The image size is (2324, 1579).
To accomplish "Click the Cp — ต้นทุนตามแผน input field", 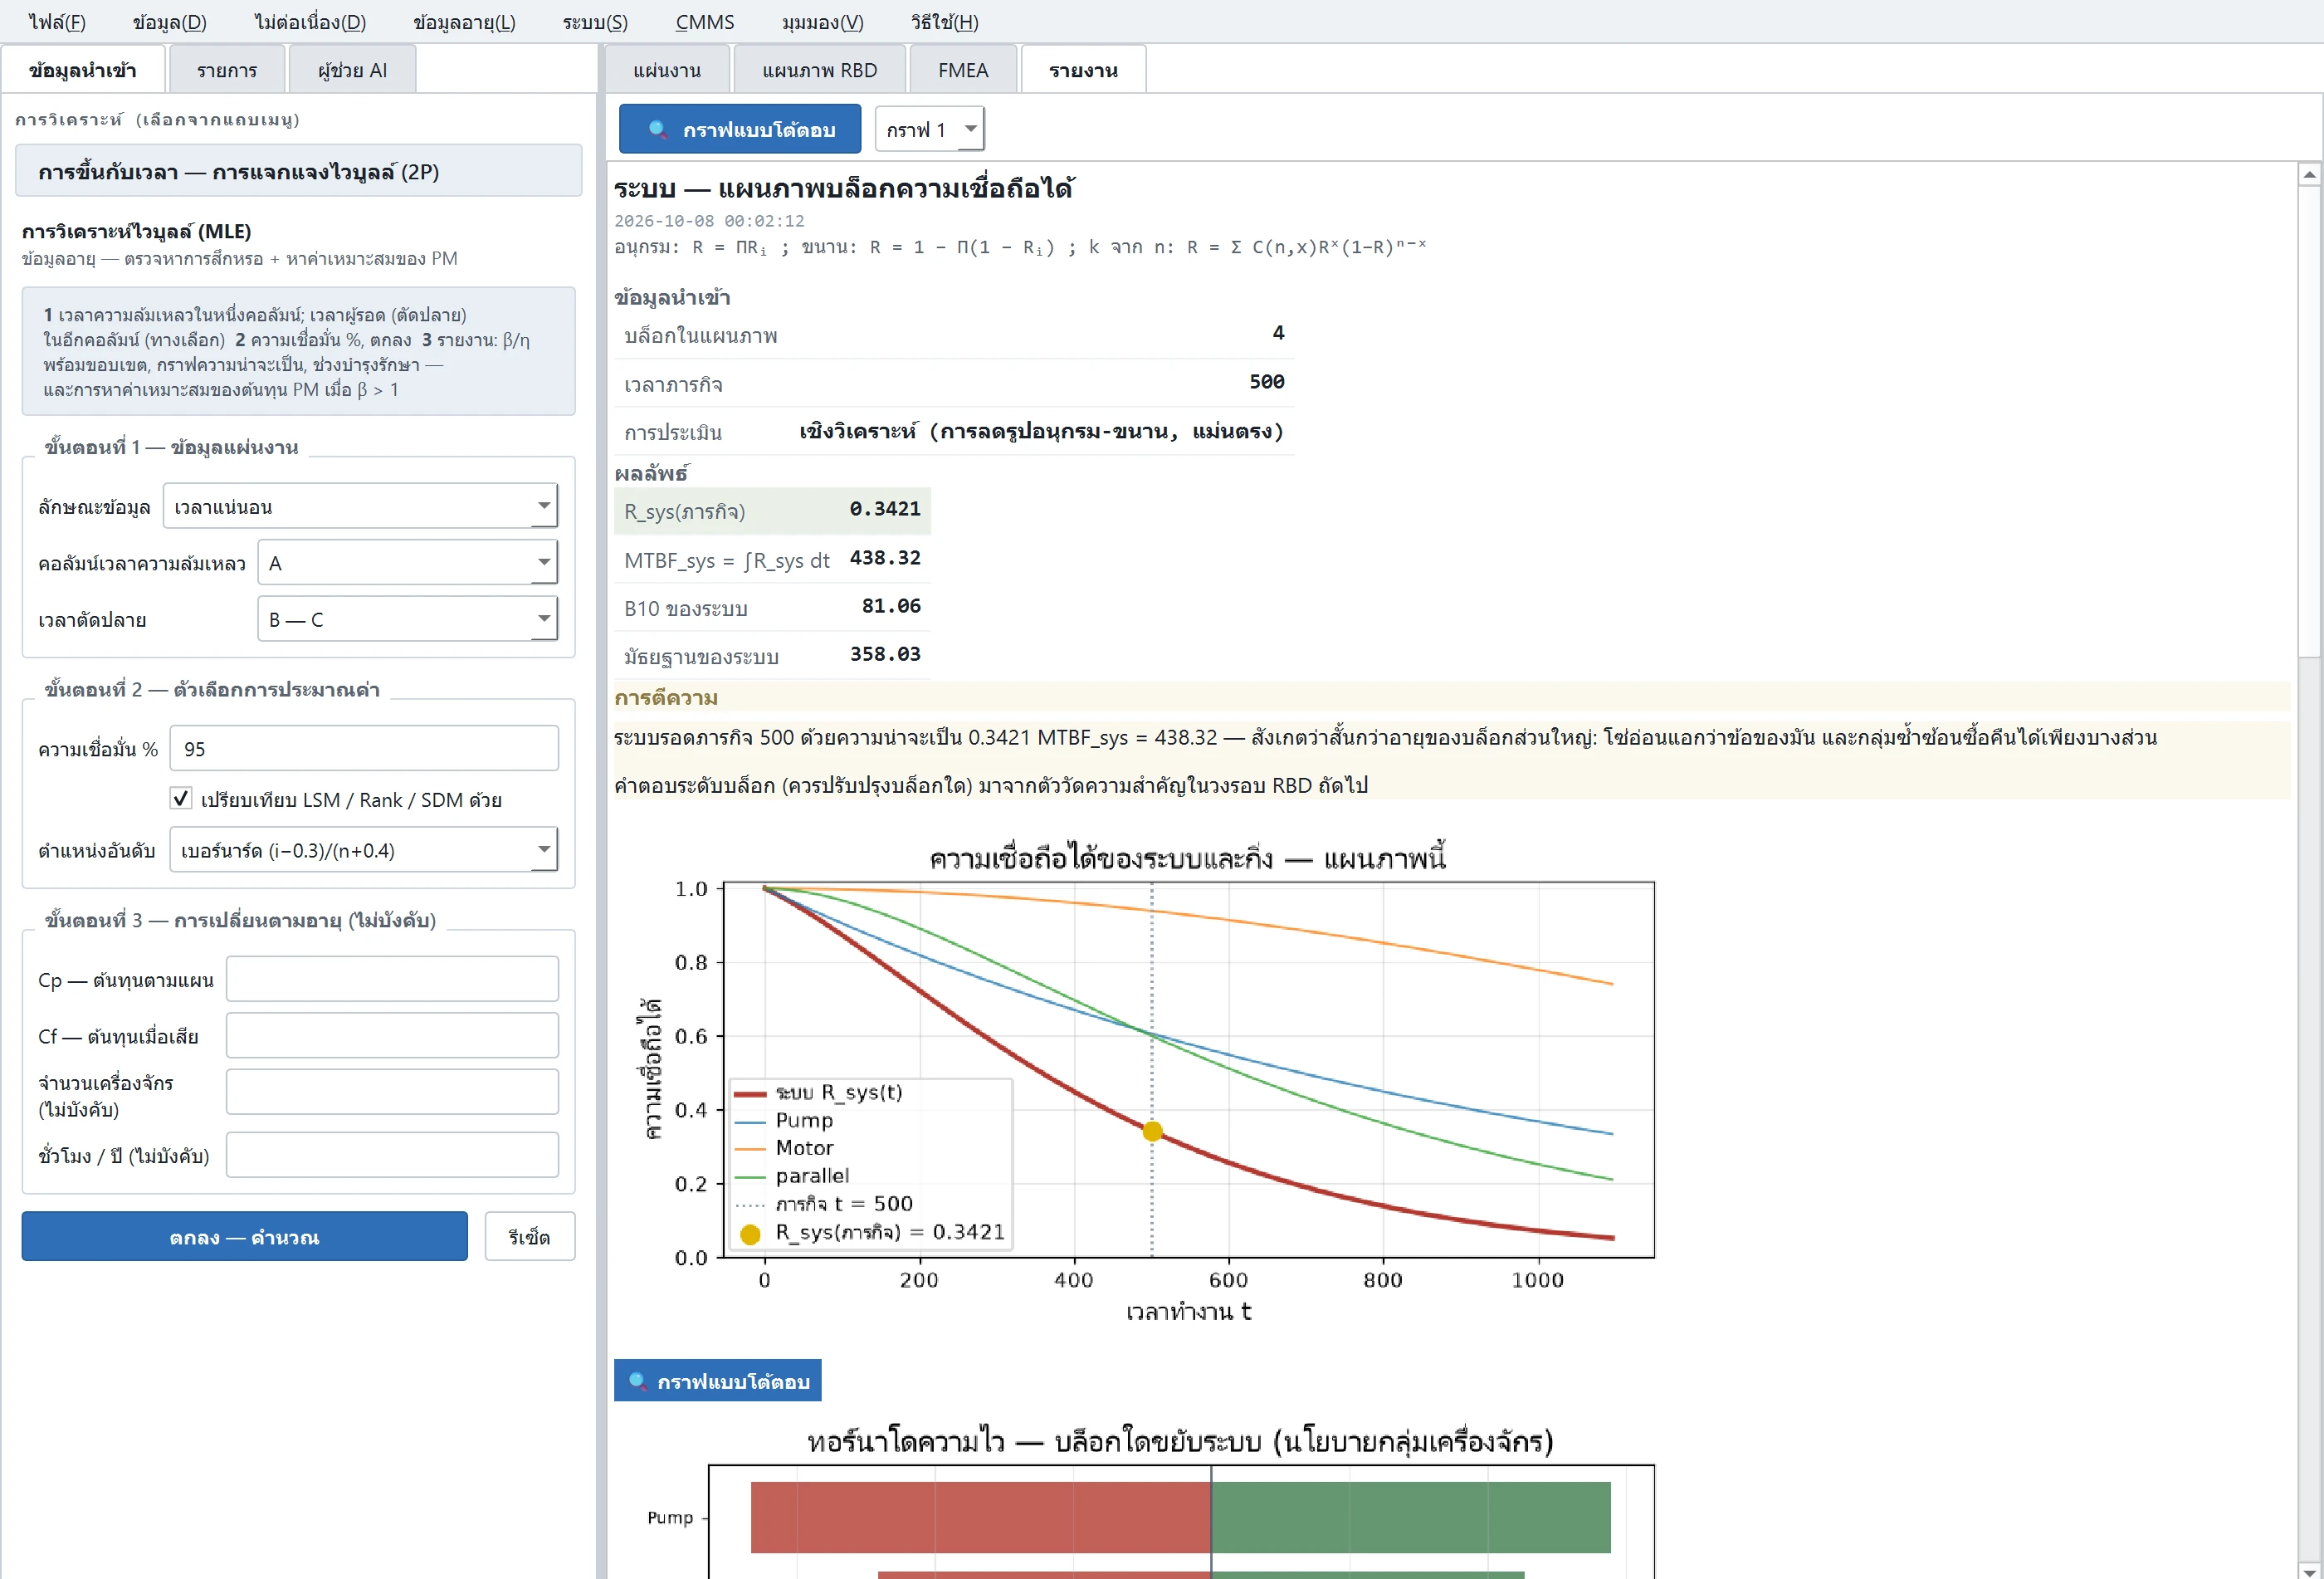I will pyautogui.click(x=392, y=979).
